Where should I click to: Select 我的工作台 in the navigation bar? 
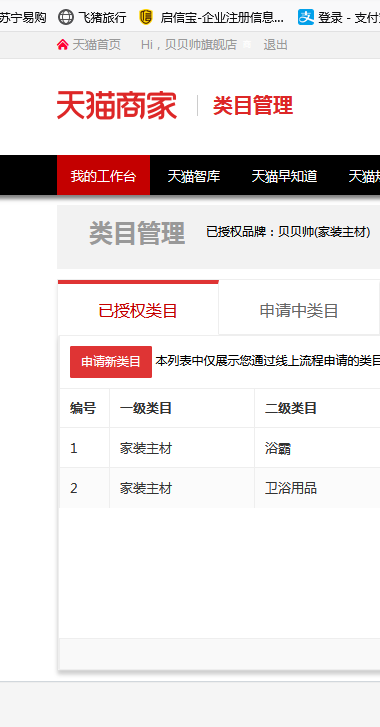tap(103, 176)
